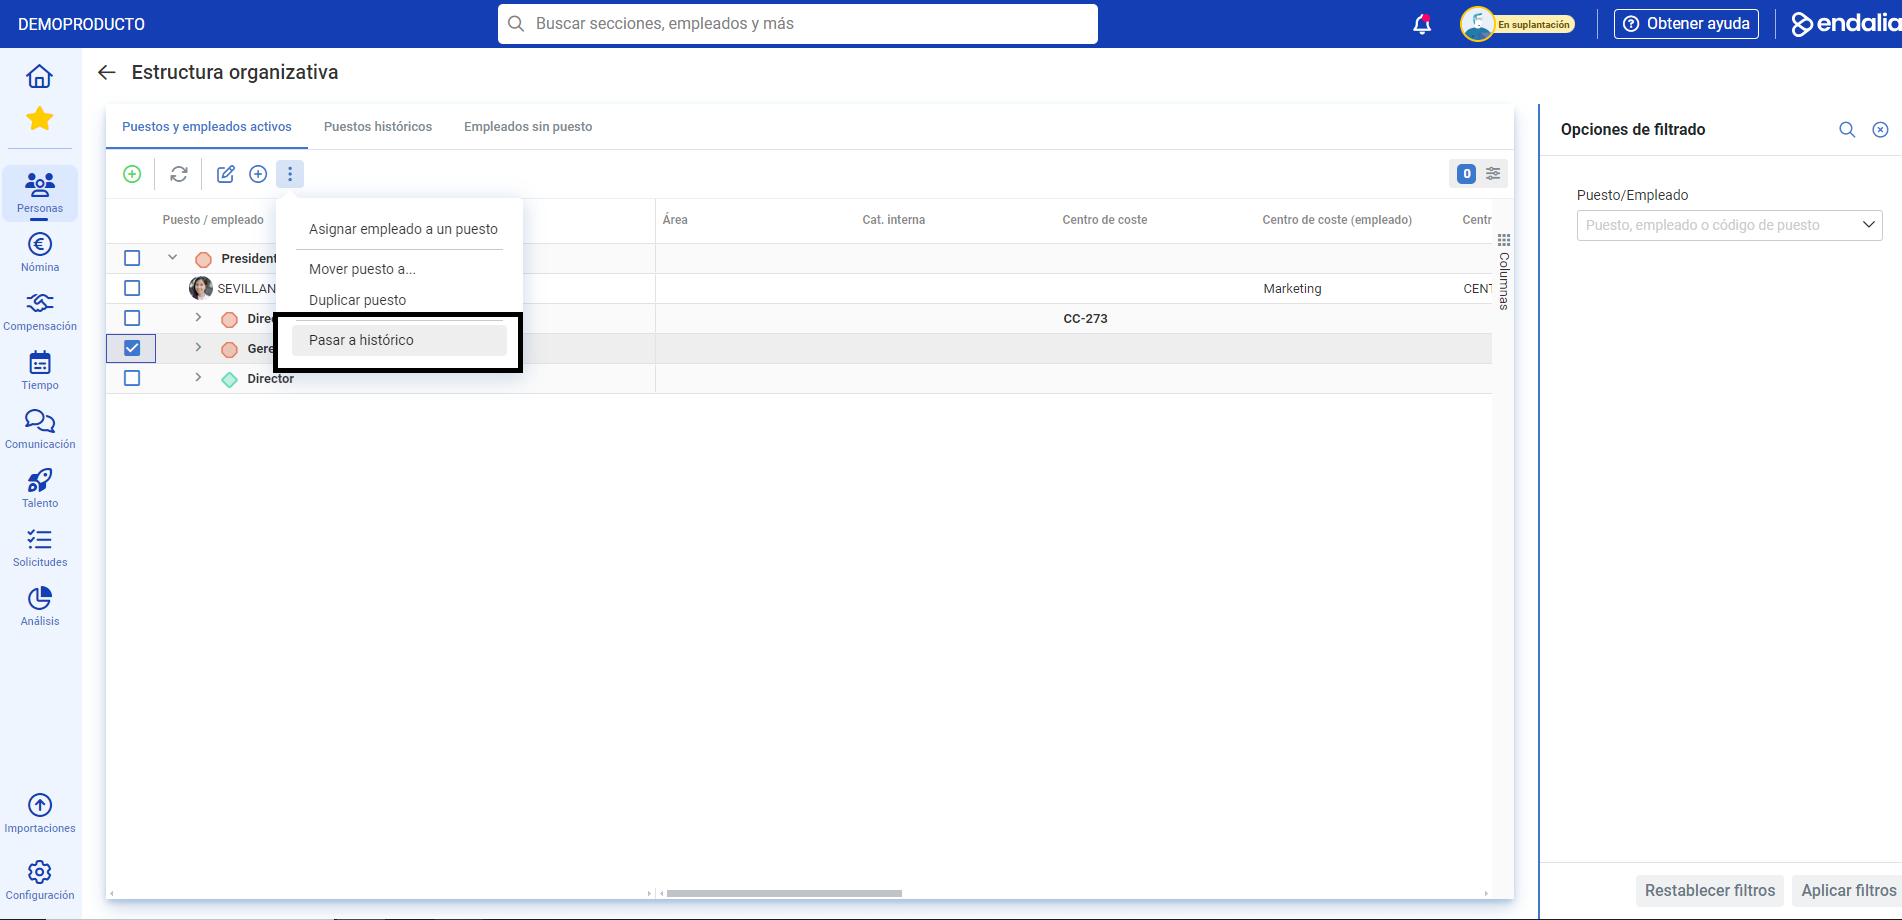Check the Director row checkbox

coord(132,378)
